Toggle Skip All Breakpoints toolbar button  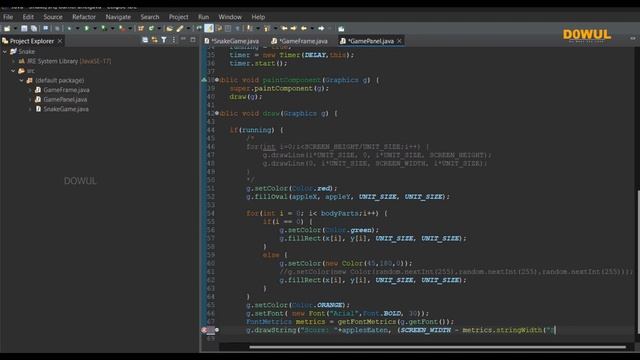(x=57, y=28)
